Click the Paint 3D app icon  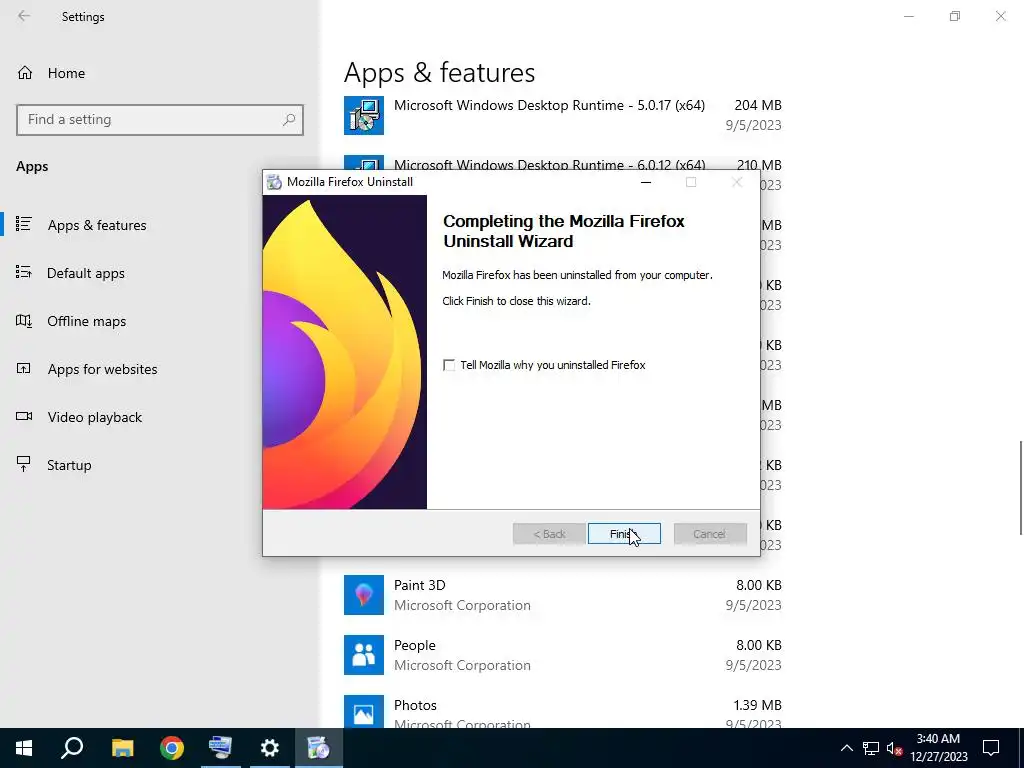[x=364, y=595]
